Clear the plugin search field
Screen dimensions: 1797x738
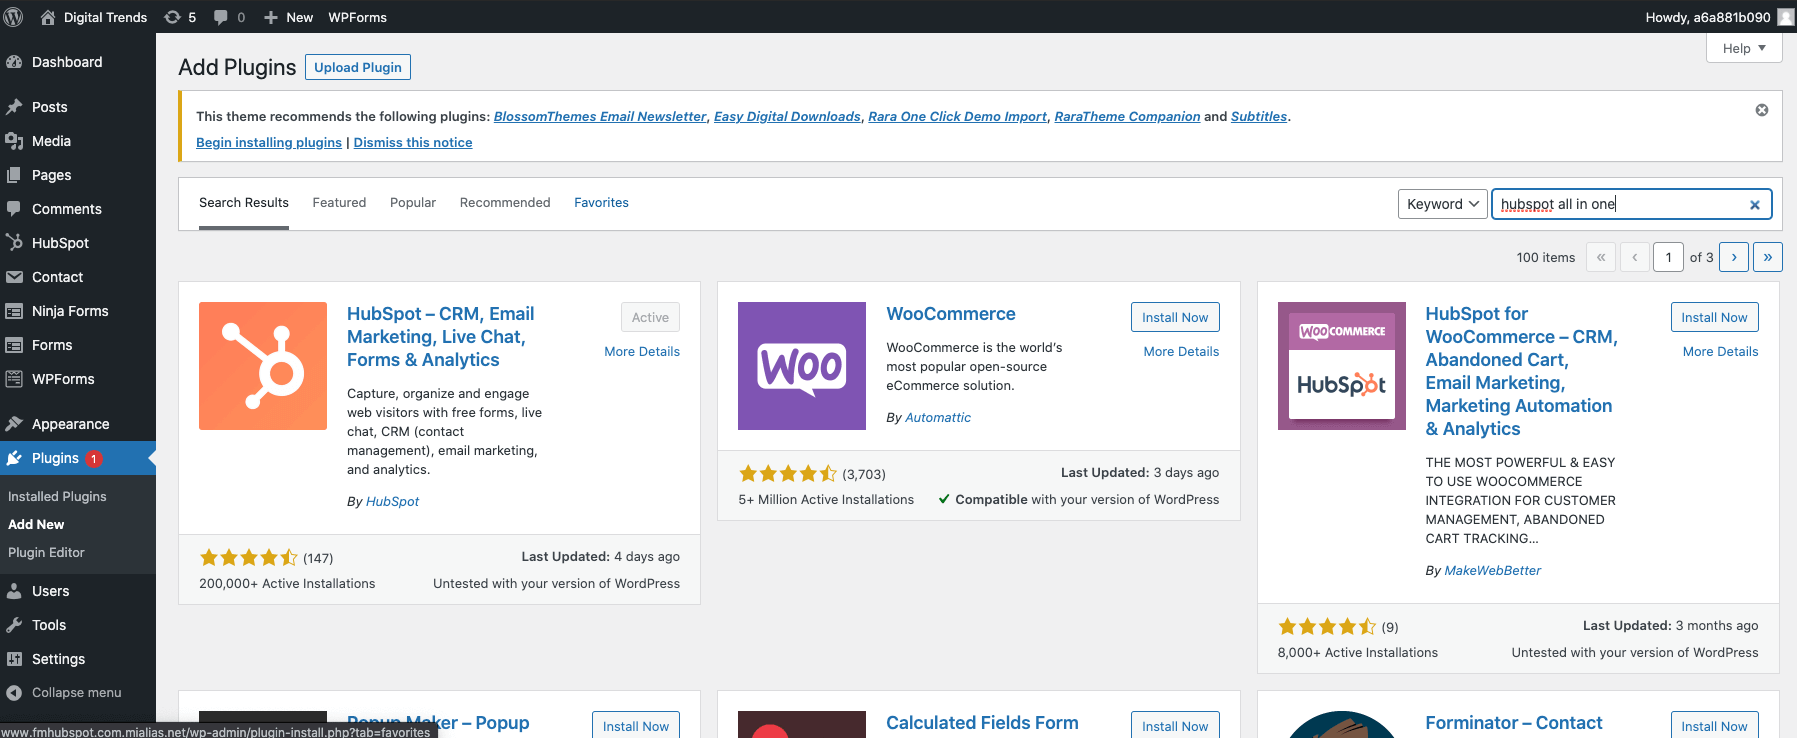tap(1754, 205)
